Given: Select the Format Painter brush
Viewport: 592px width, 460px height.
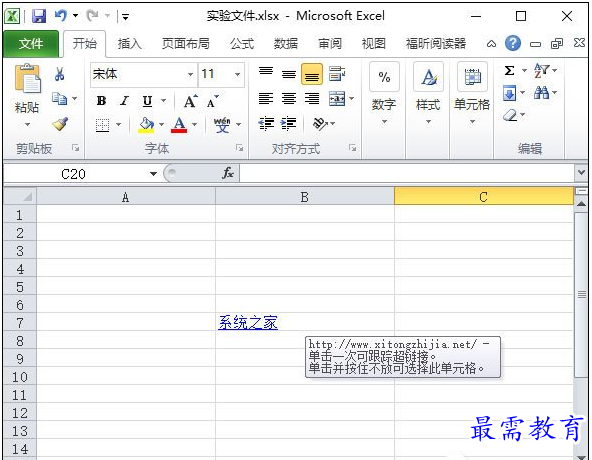Looking at the screenshot, I should 60,123.
